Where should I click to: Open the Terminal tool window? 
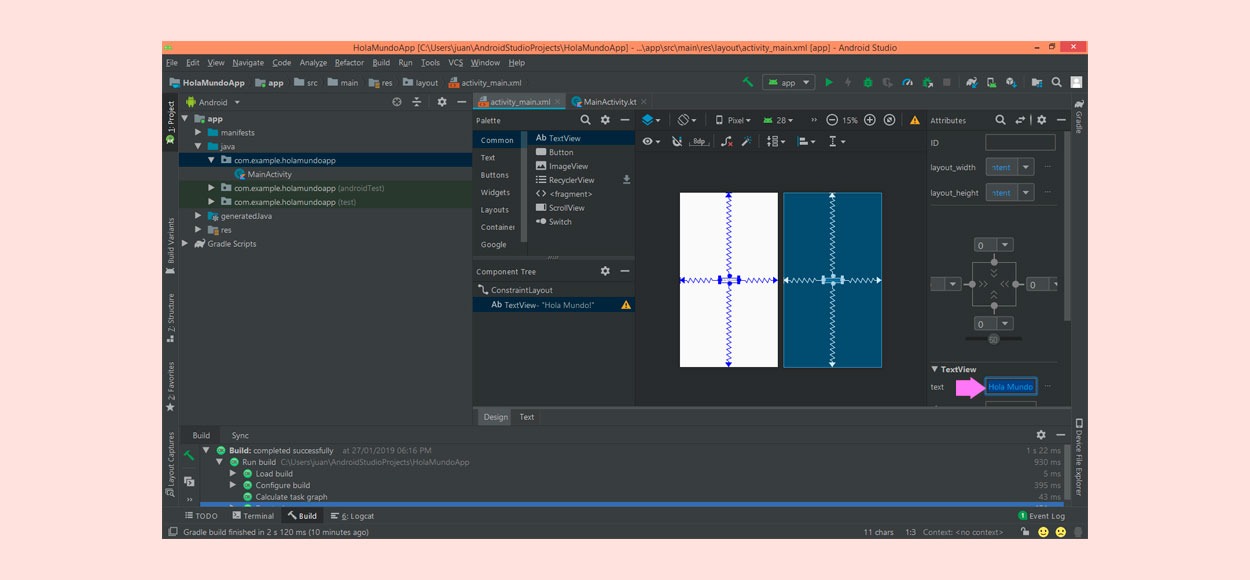point(252,516)
